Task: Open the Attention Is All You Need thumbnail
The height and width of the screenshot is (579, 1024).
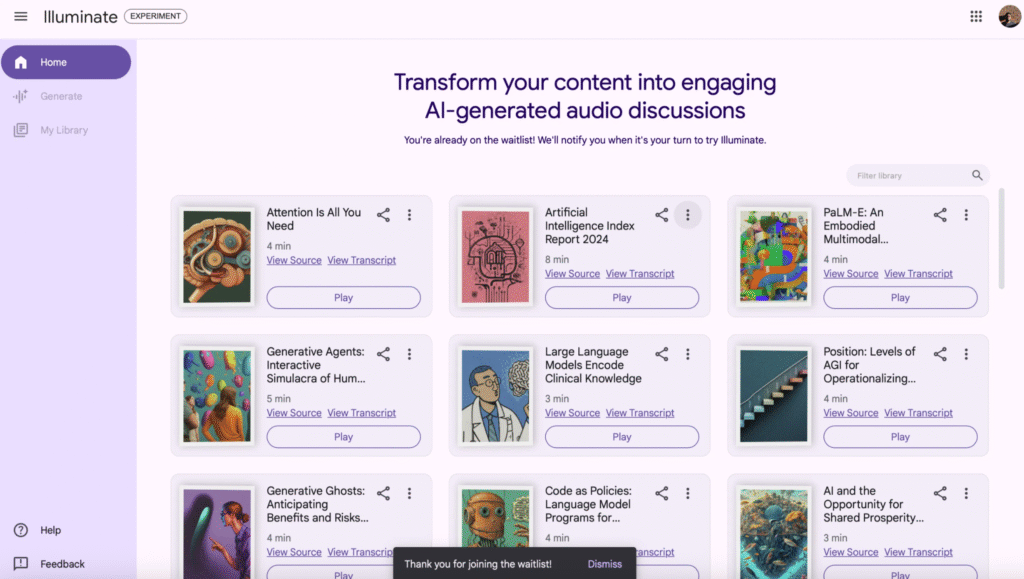Action: [217, 257]
